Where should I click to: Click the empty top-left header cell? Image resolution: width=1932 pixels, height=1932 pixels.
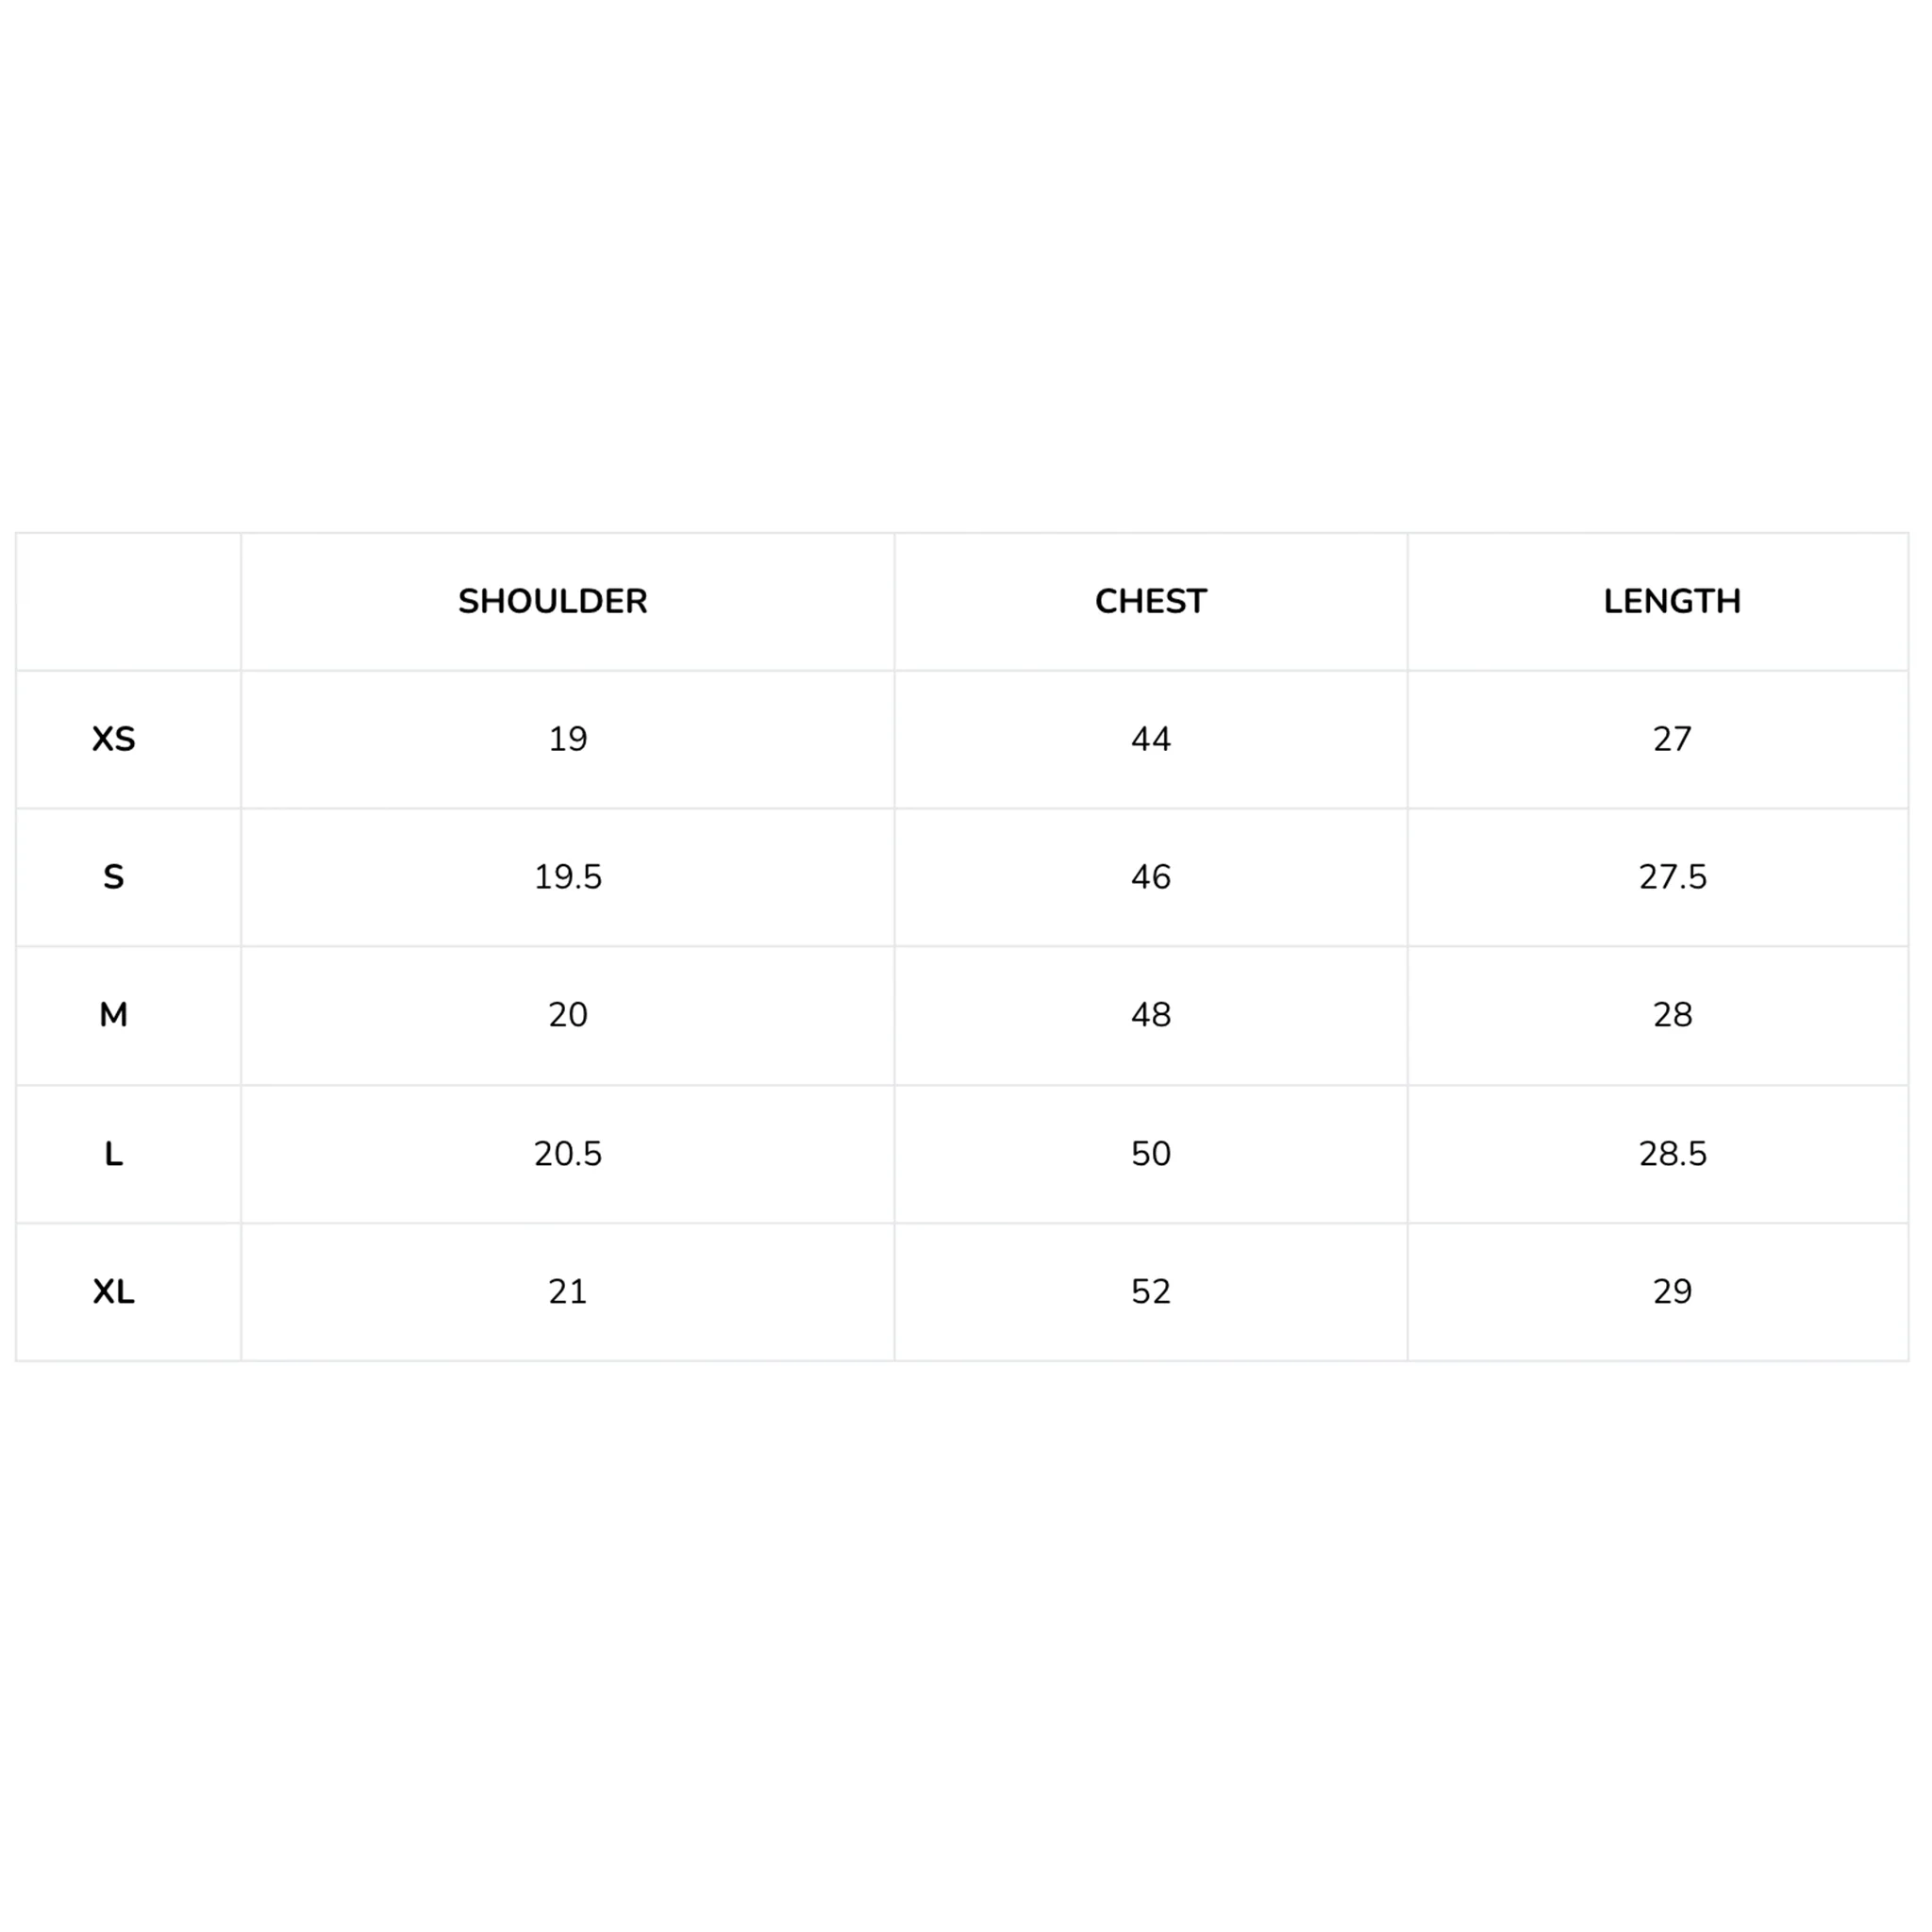(128, 601)
